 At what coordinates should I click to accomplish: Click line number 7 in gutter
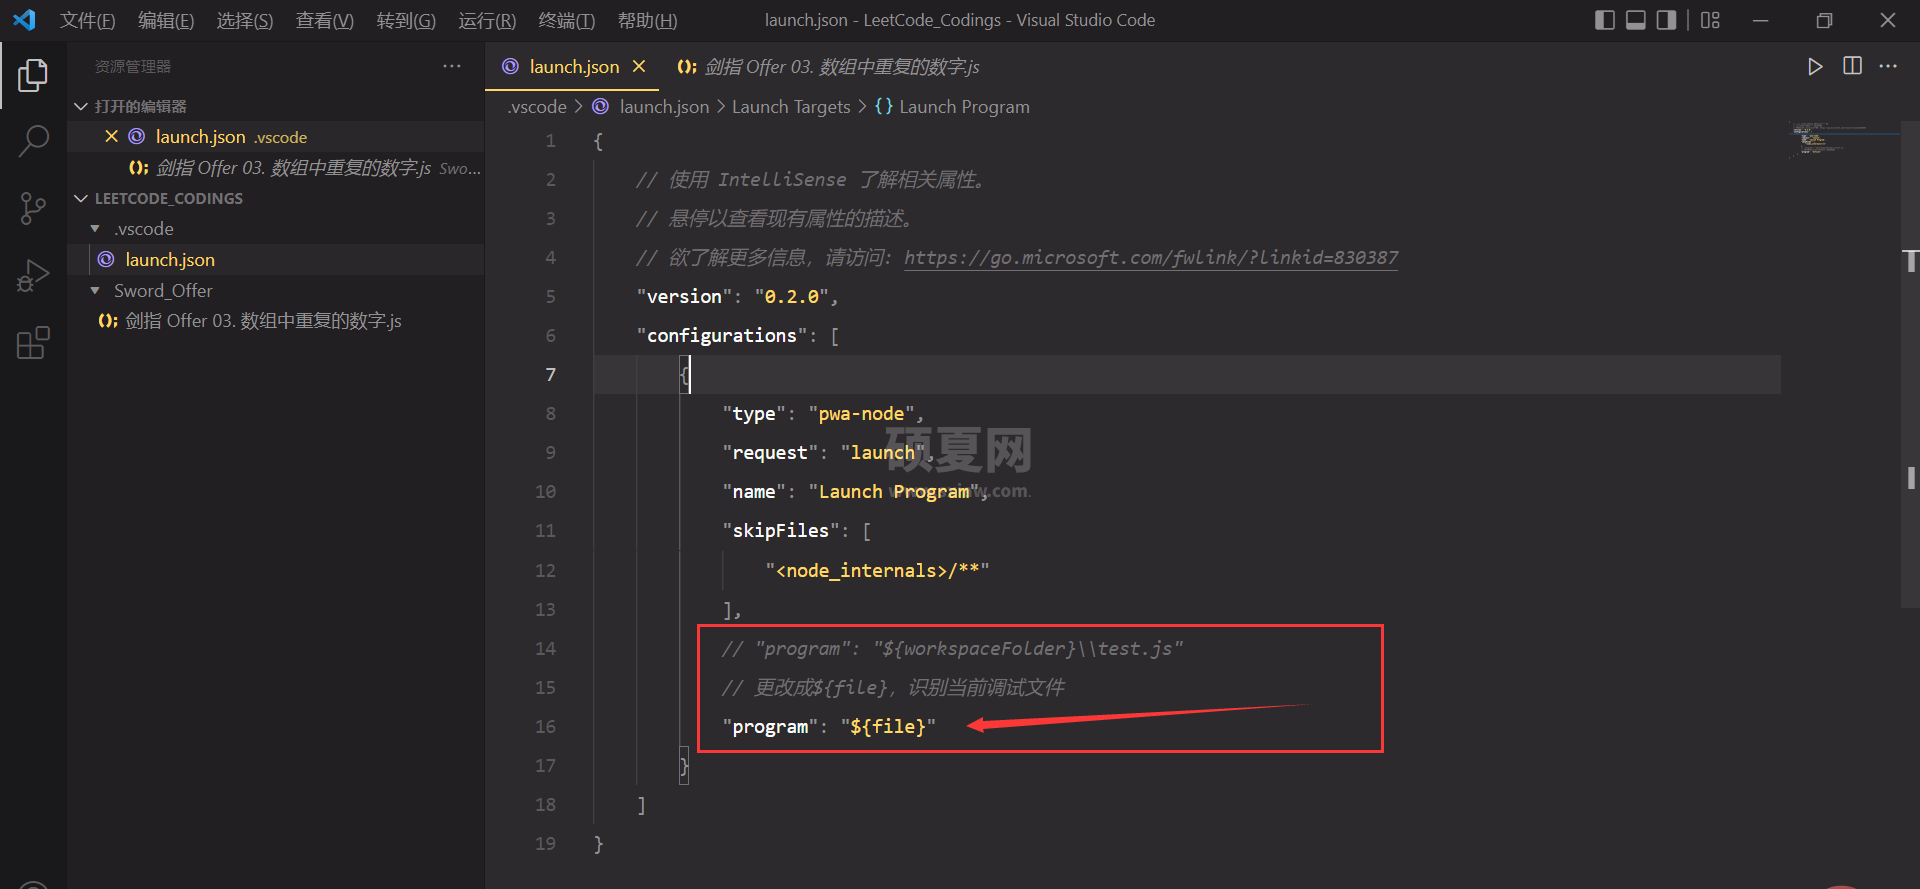550,375
